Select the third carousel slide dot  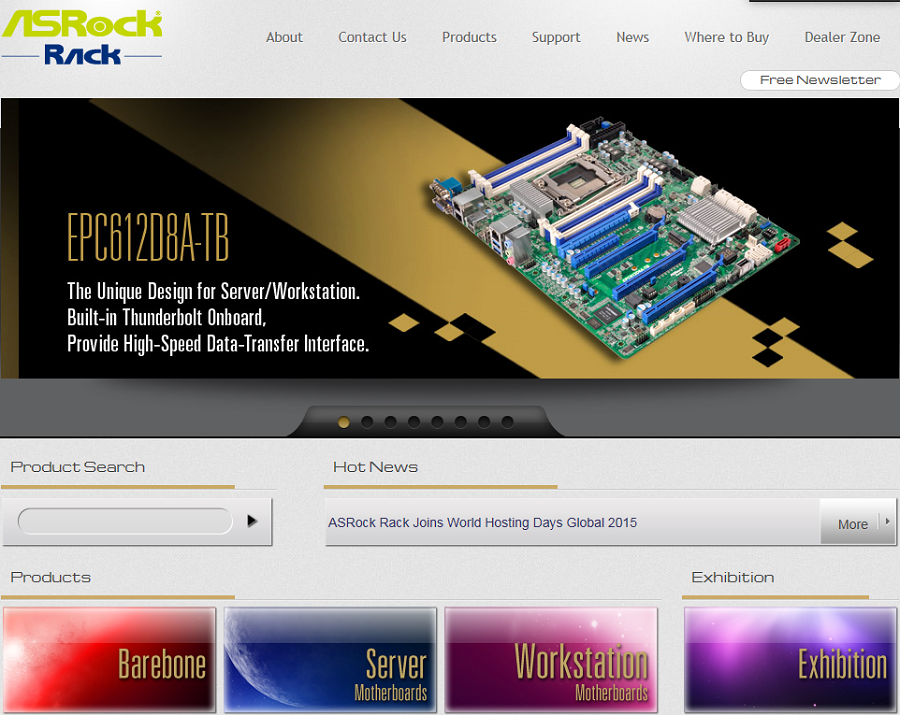[390, 422]
